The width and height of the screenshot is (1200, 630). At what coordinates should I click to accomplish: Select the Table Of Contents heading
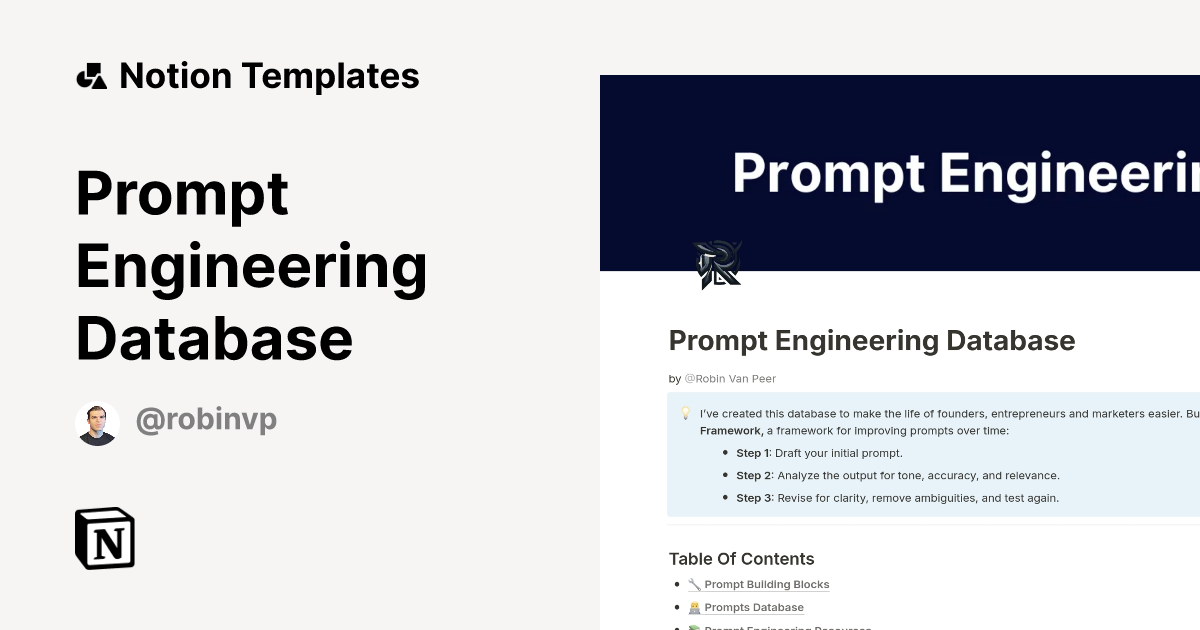741,558
